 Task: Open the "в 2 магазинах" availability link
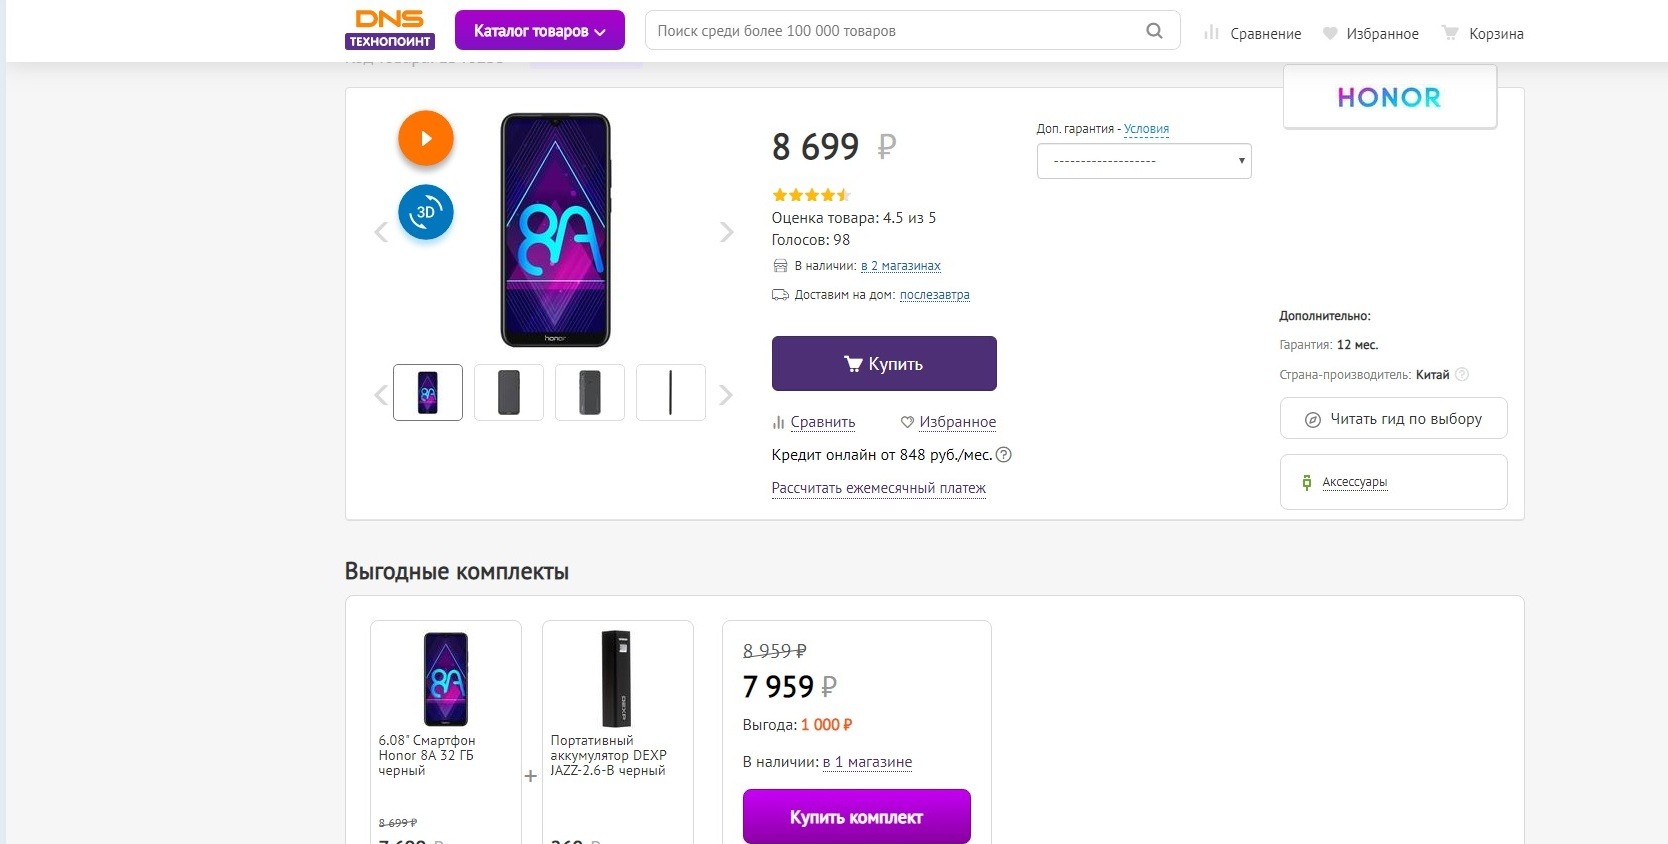point(900,266)
